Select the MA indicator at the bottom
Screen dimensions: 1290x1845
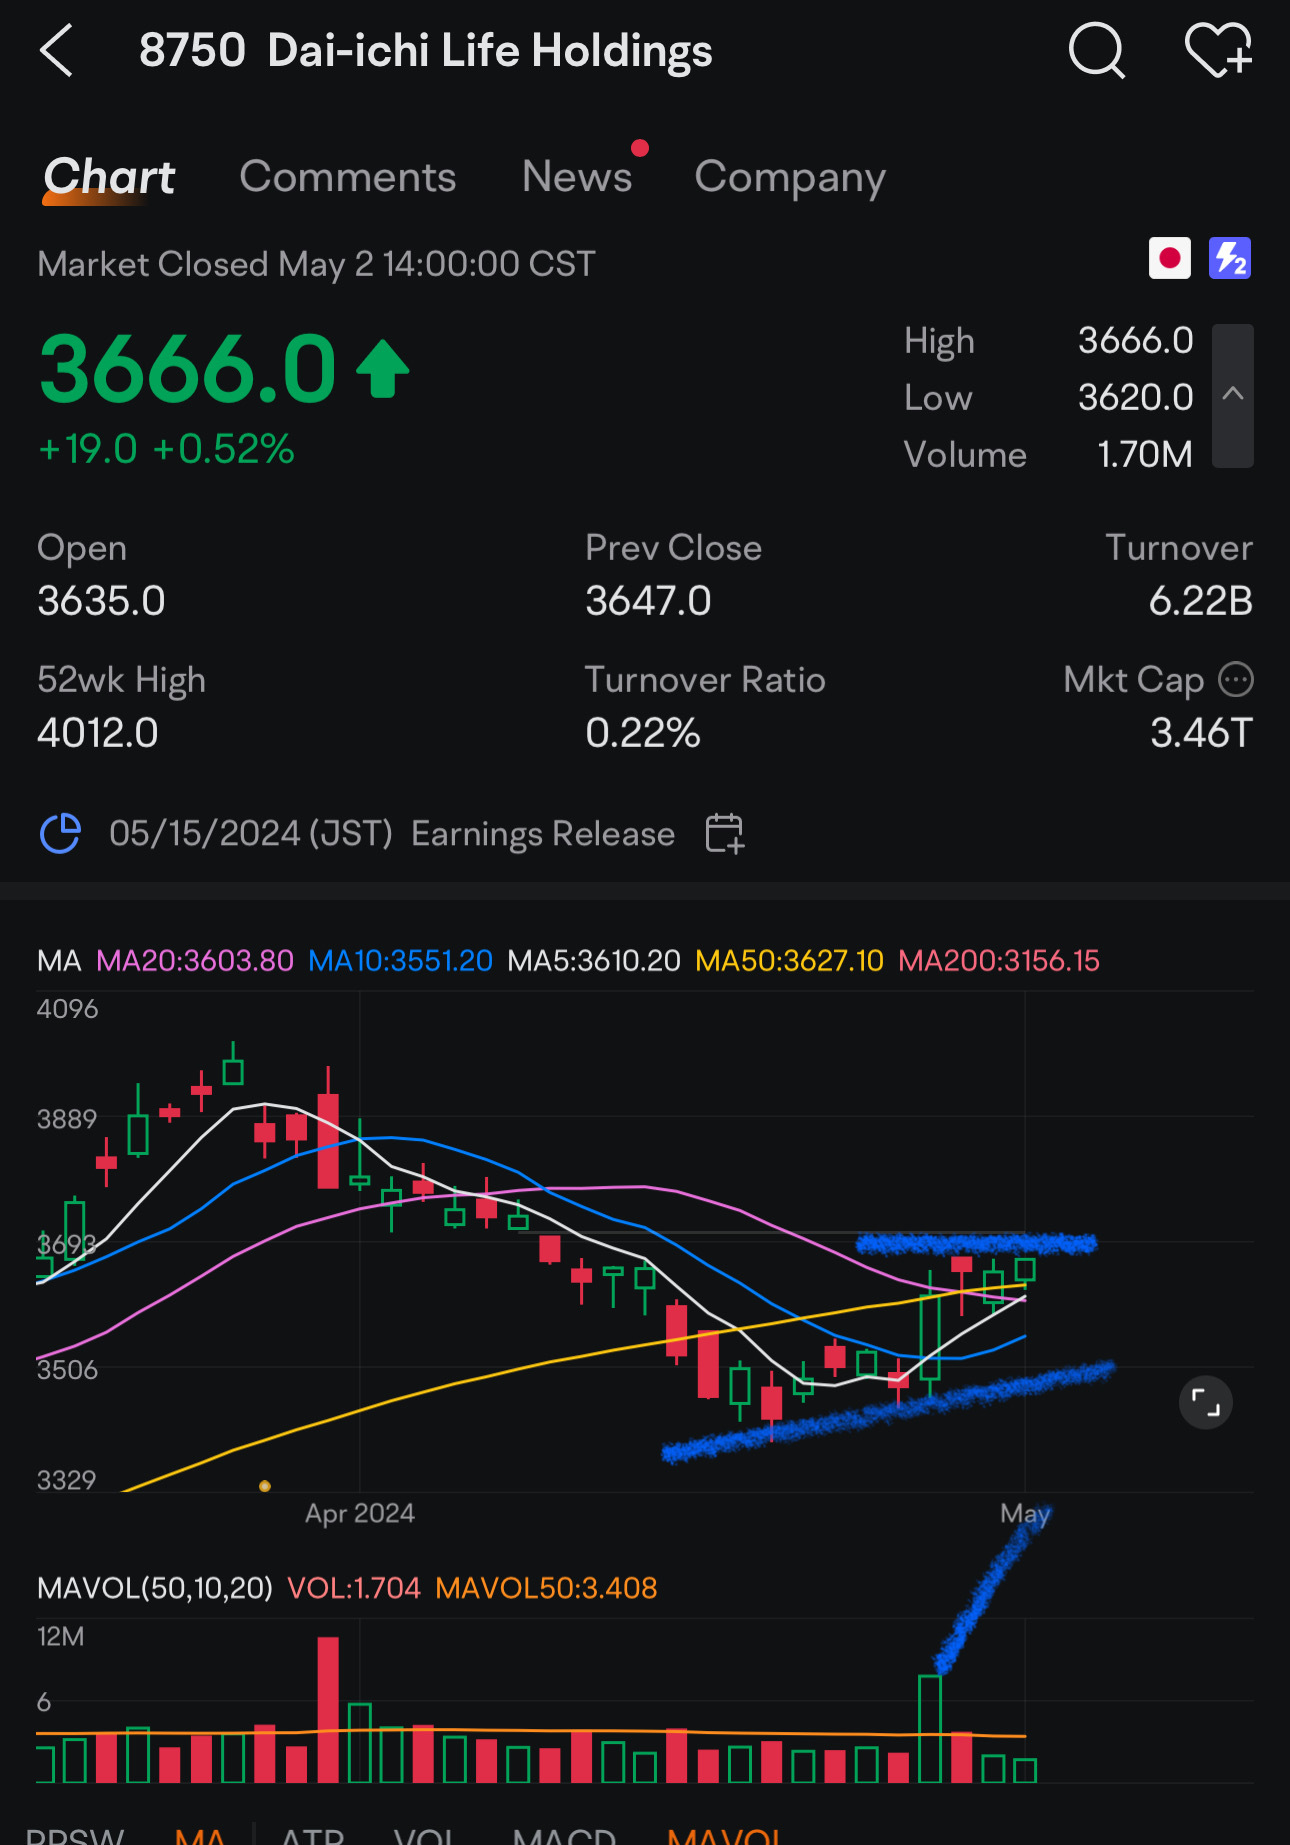[x=200, y=1835]
